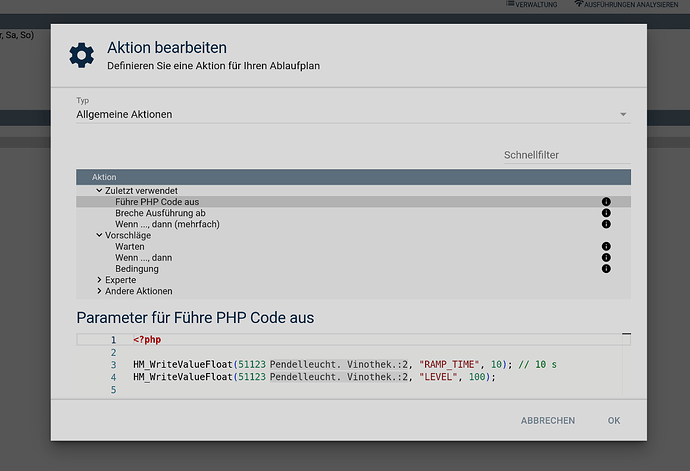Click the ABBRECHEN button
This screenshot has width=690, height=471.
pos(548,420)
